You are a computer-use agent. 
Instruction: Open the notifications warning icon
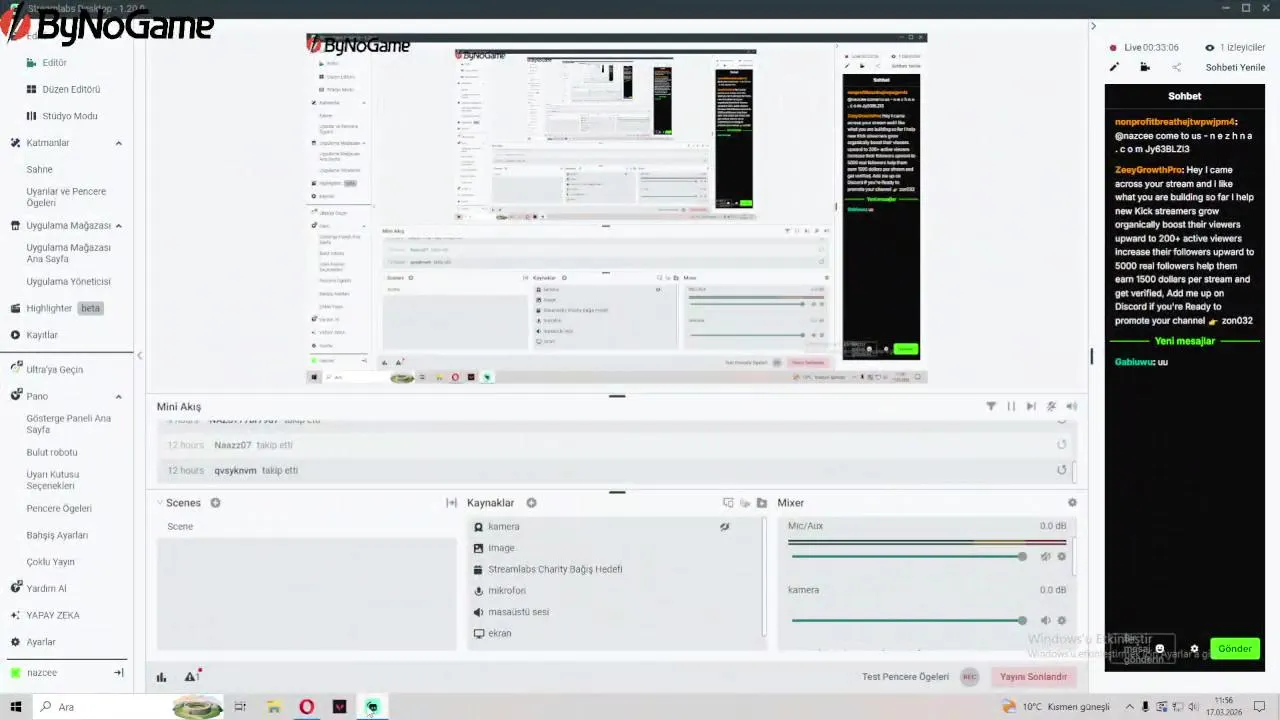click(191, 677)
